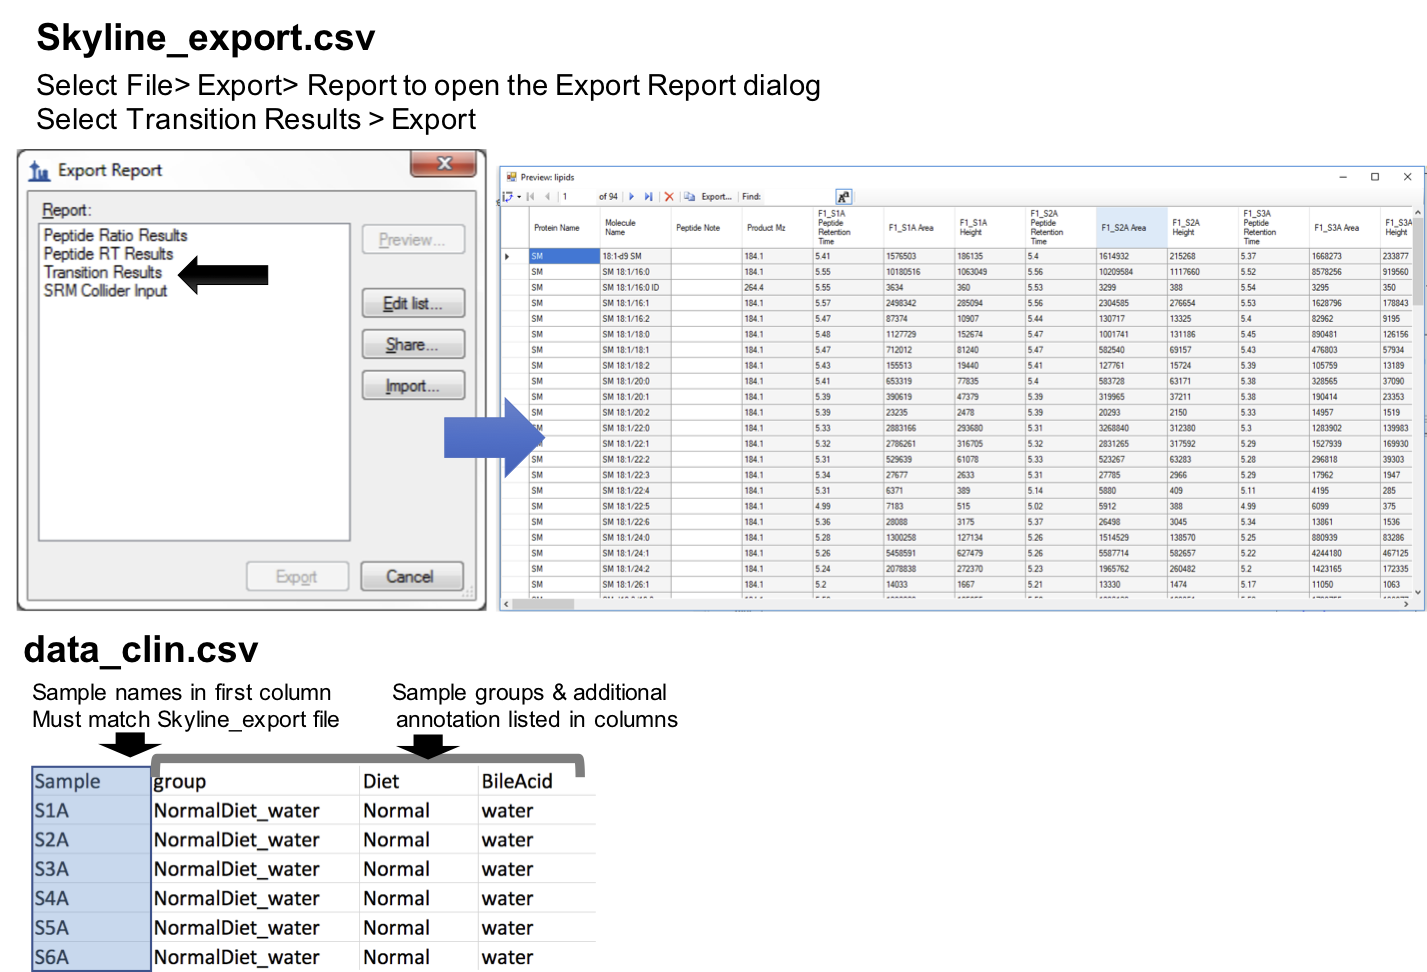Click the Share... button
1427x972 pixels.
(x=413, y=345)
